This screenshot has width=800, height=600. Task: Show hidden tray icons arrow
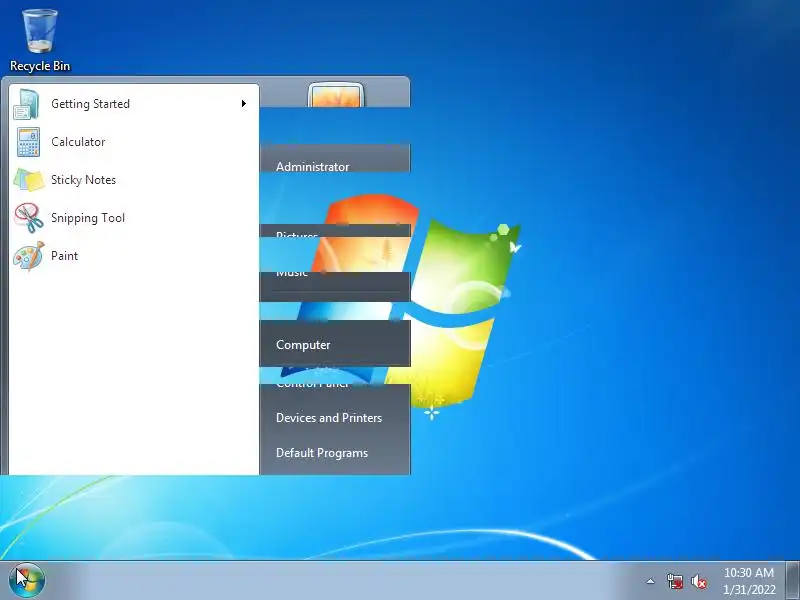[651, 581]
